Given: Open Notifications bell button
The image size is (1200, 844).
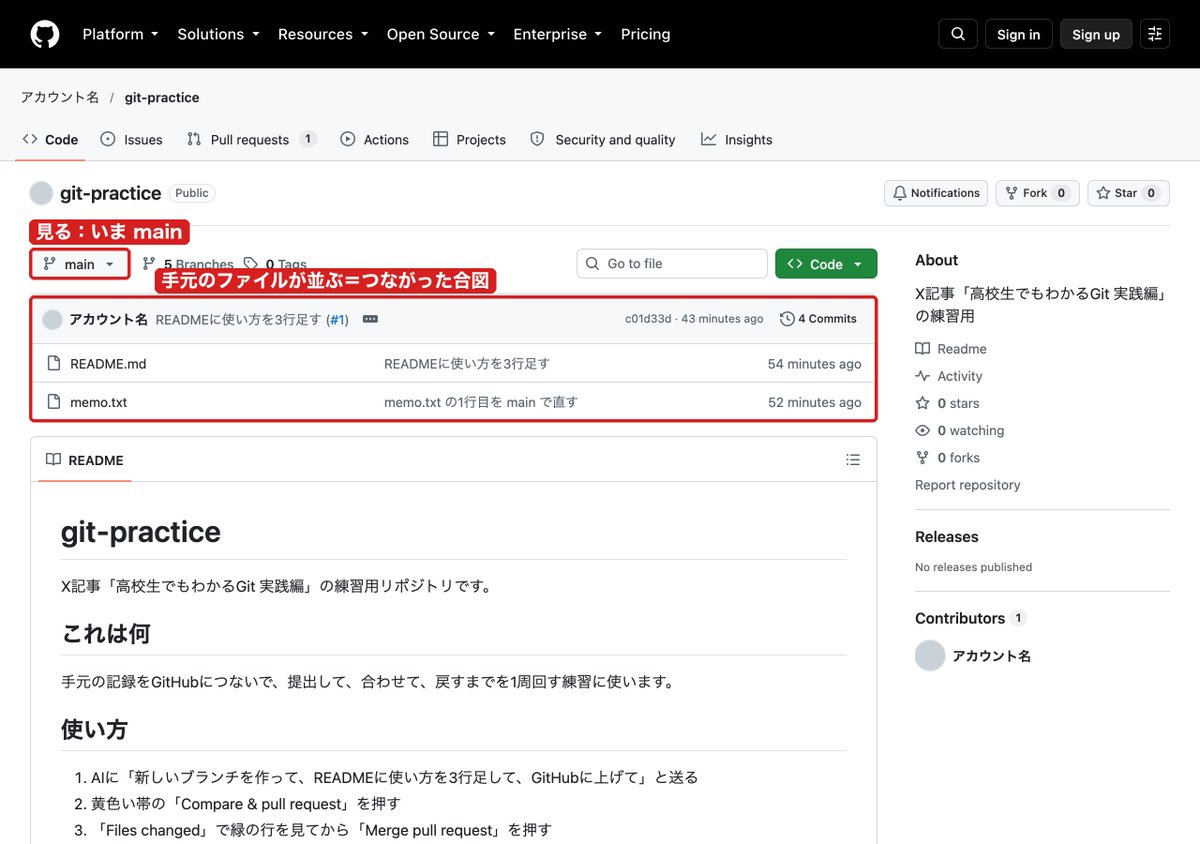Looking at the screenshot, I should coord(936,193).
